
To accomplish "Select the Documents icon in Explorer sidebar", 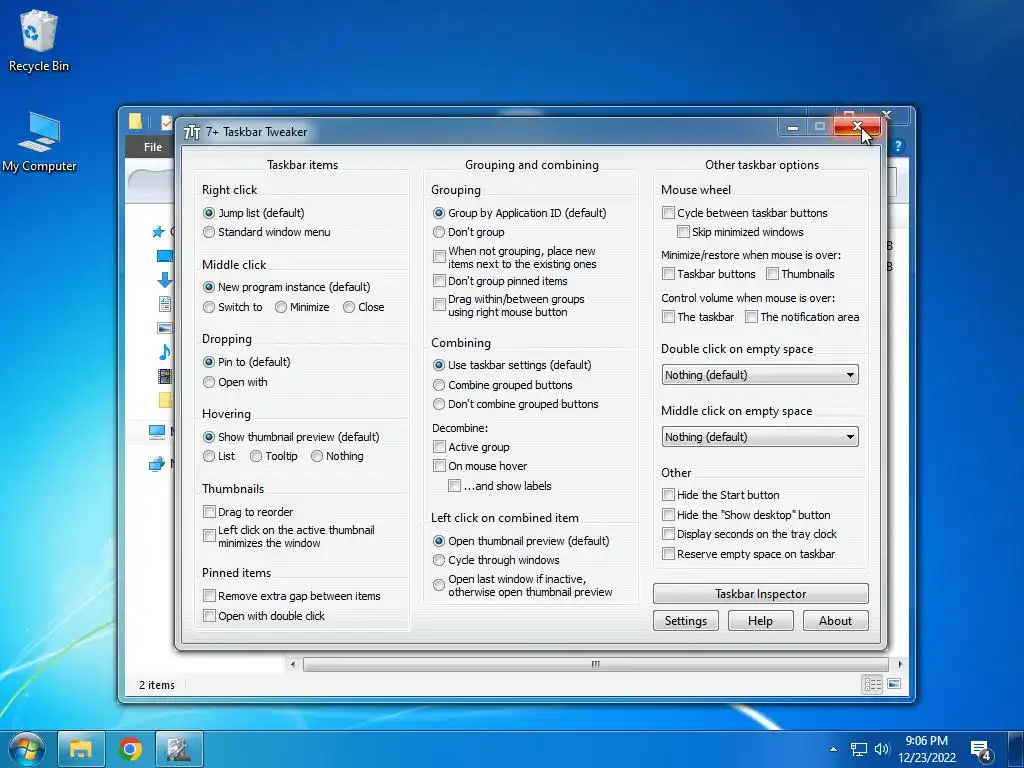I will point(165,304).
